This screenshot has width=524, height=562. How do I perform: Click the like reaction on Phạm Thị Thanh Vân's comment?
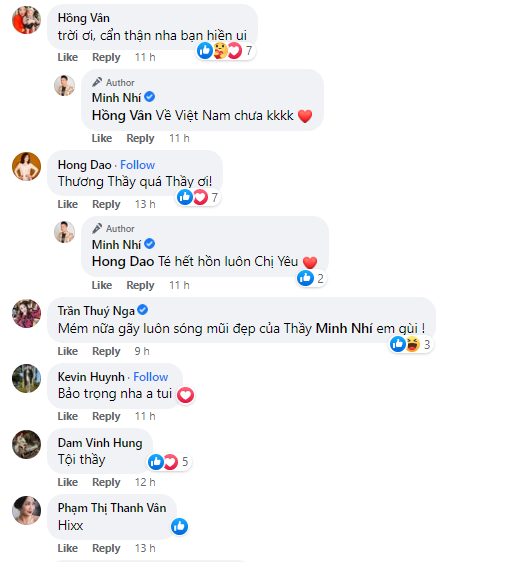coord(179,526)
